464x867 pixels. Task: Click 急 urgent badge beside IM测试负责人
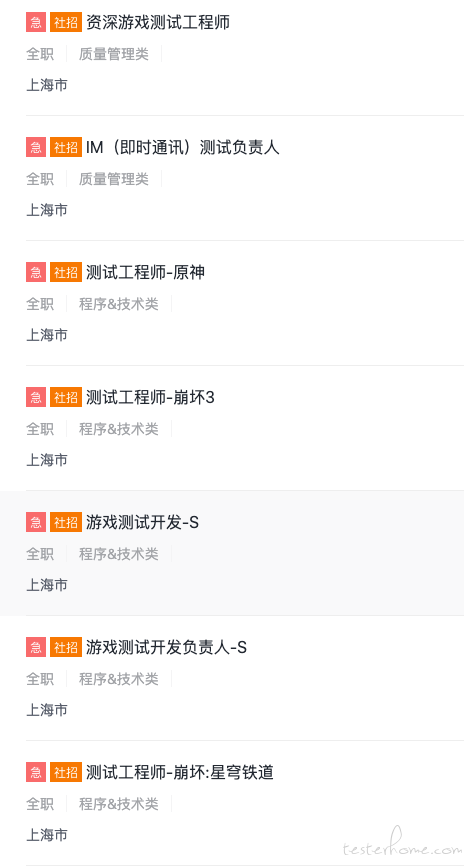(36, 148)
